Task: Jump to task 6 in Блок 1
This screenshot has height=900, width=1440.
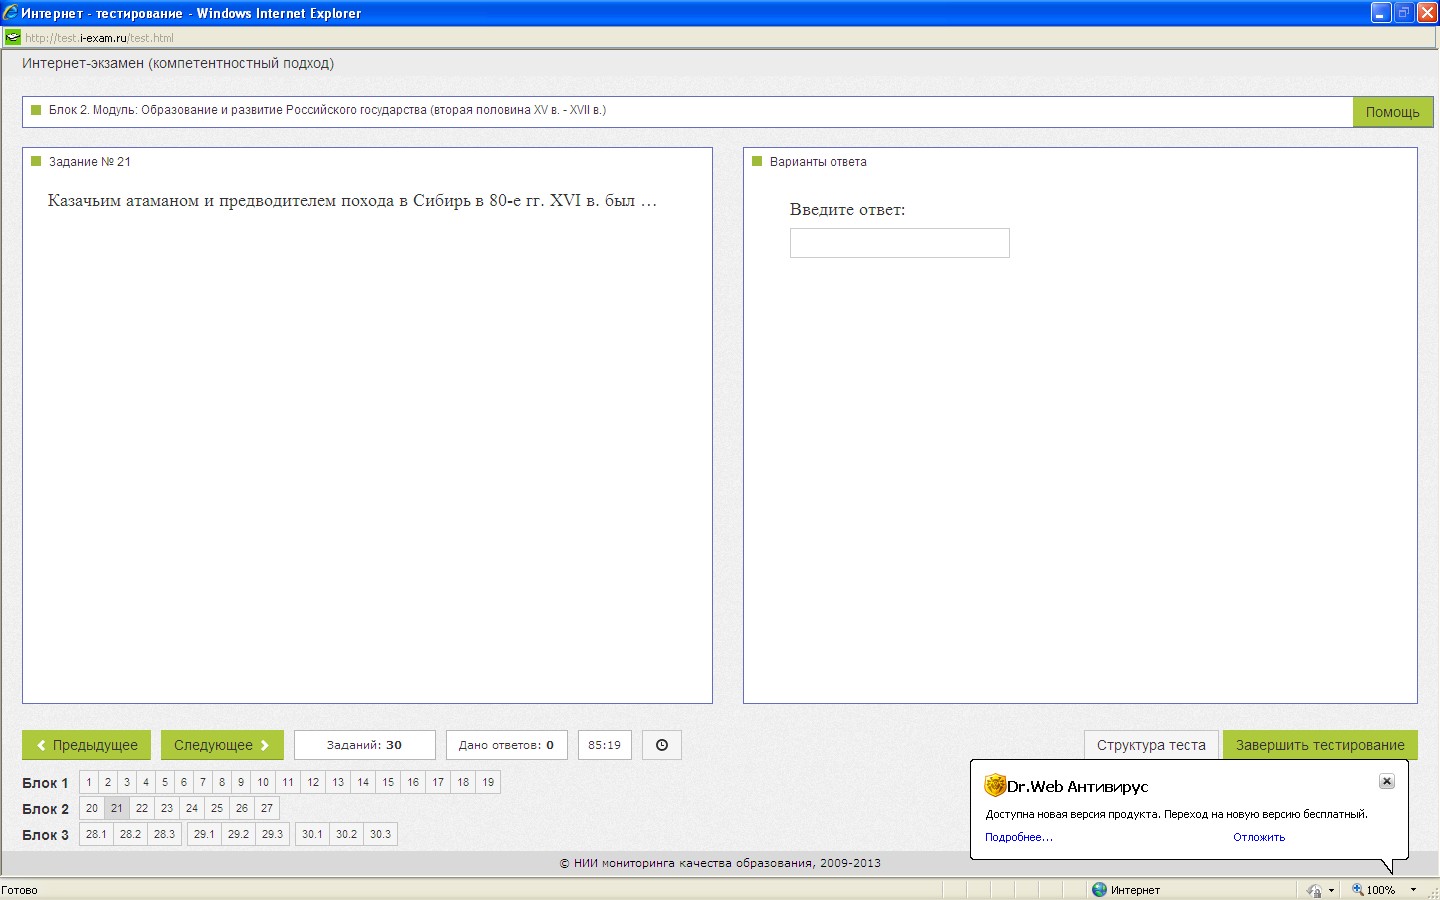Action: 184,782
